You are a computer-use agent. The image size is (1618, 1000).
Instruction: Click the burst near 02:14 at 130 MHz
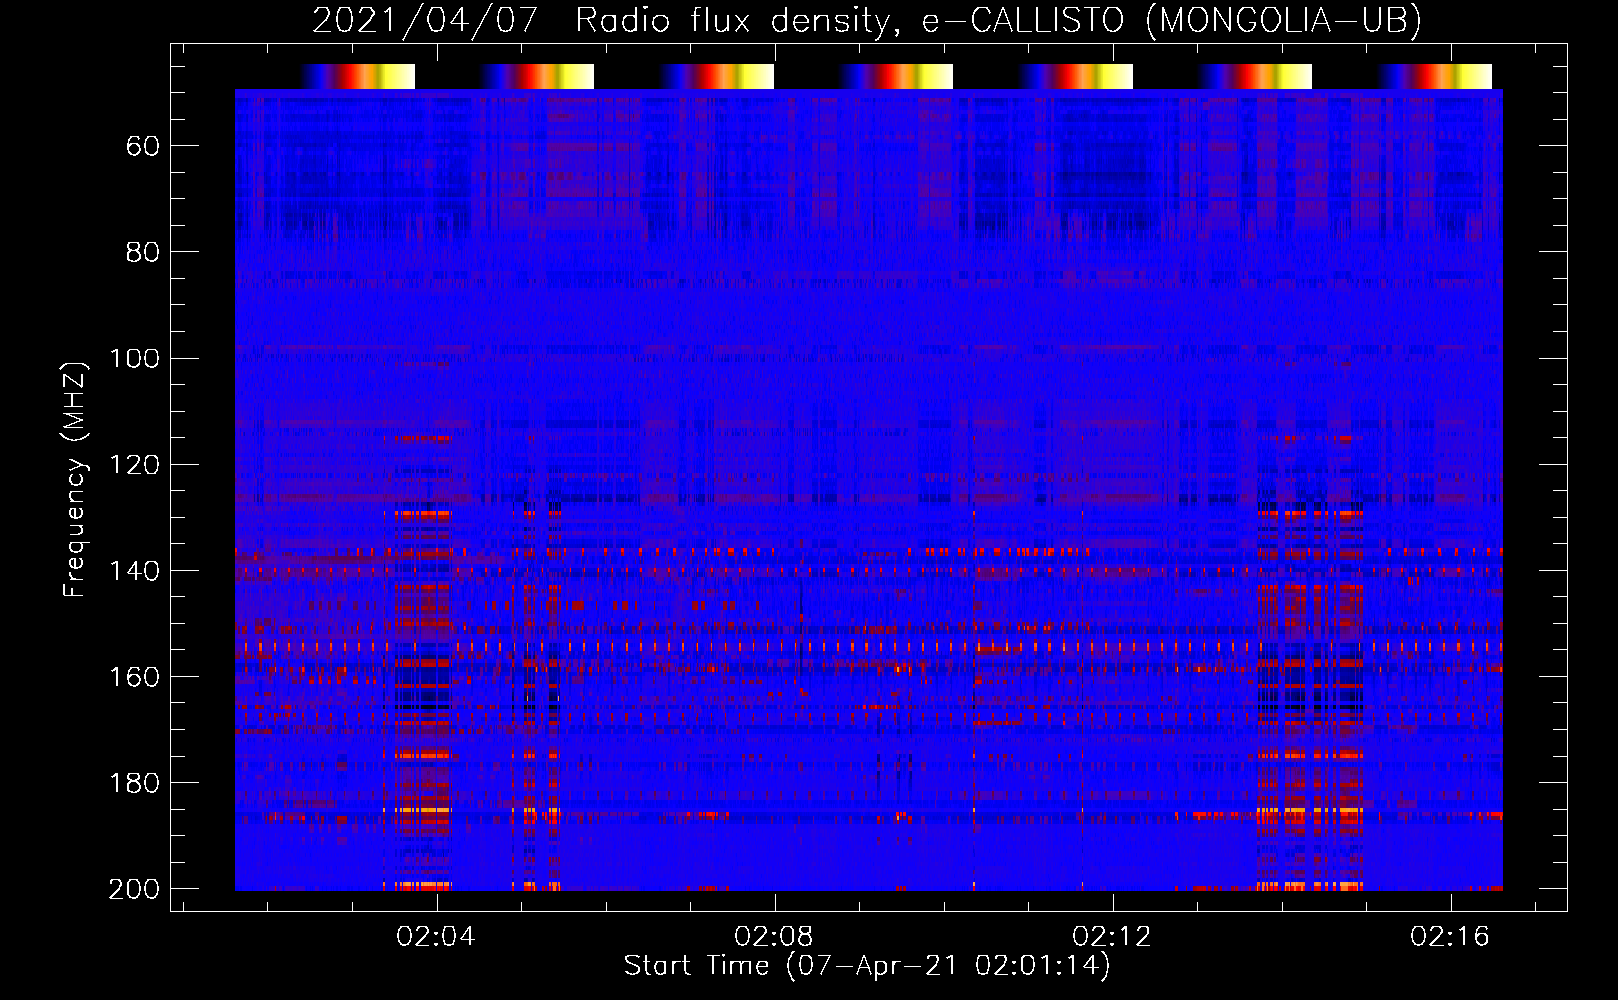click(1310, 516)
